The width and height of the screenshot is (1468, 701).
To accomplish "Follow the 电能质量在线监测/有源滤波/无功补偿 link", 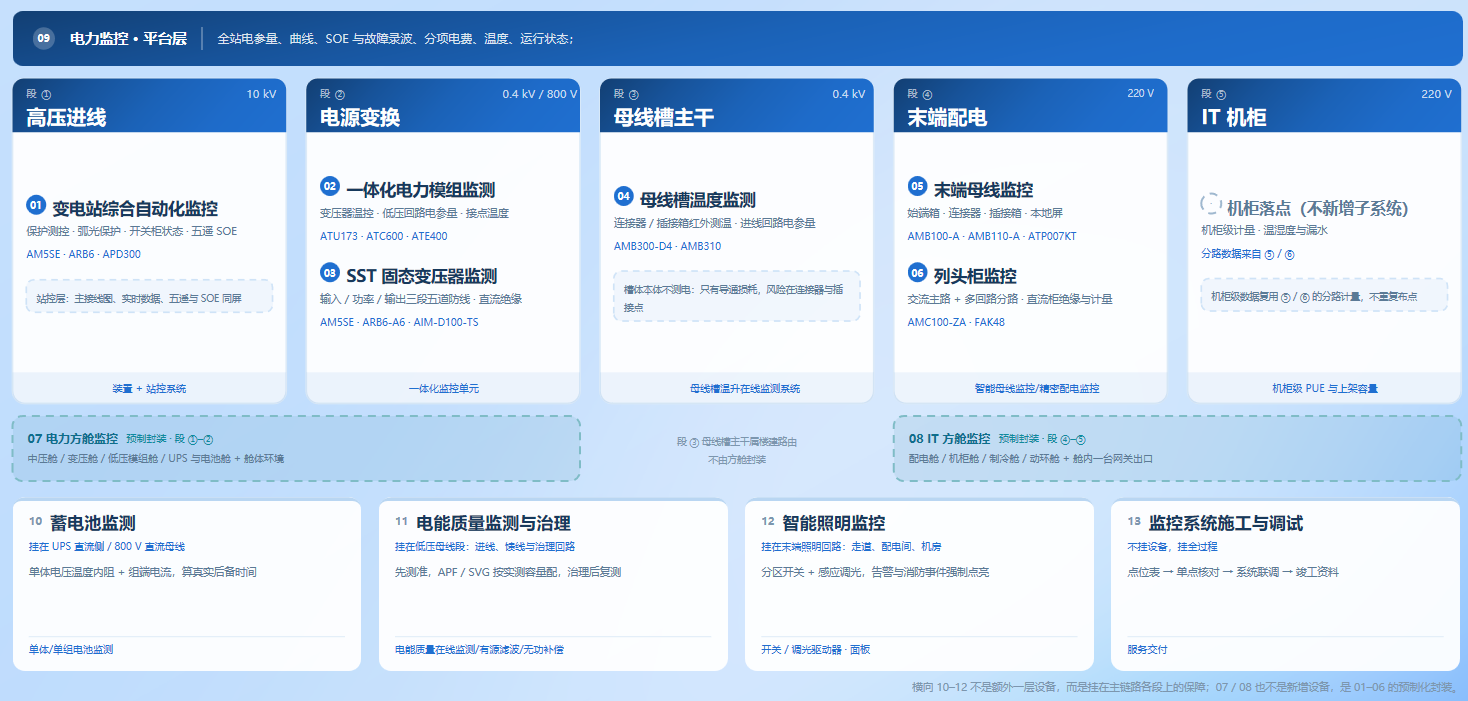I will tap(479, 650).
